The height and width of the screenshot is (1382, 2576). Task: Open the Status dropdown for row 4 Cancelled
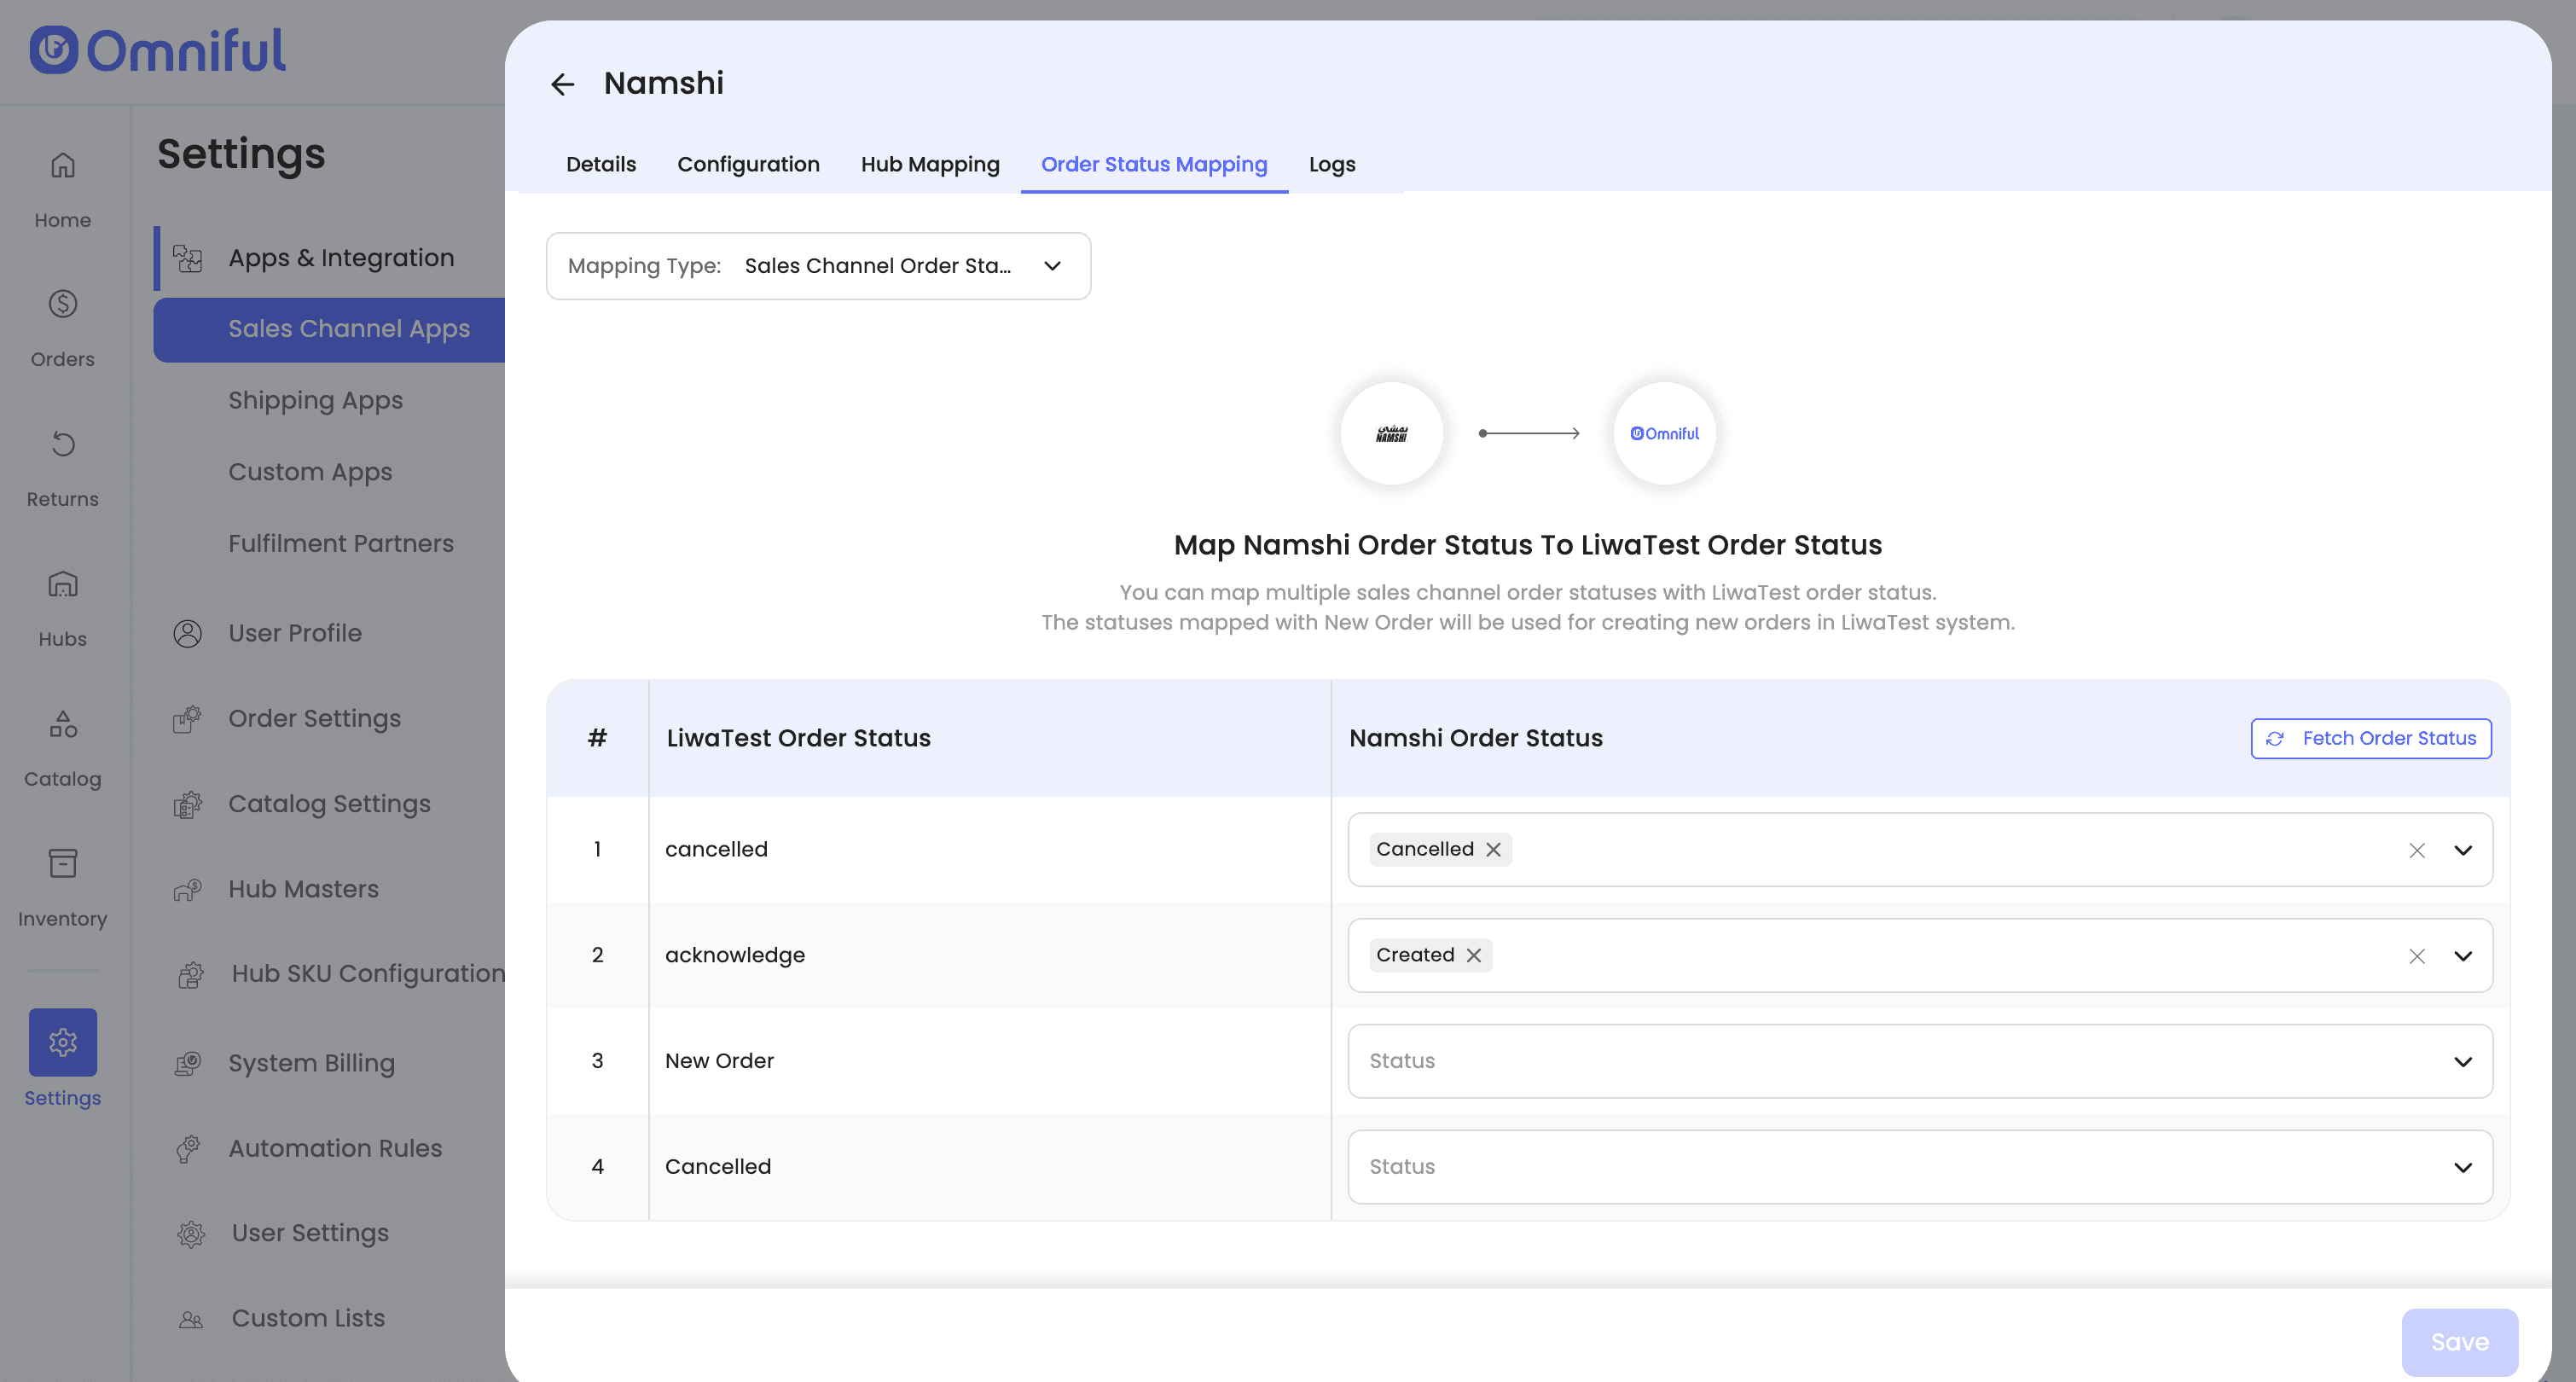[1920, 1167]
